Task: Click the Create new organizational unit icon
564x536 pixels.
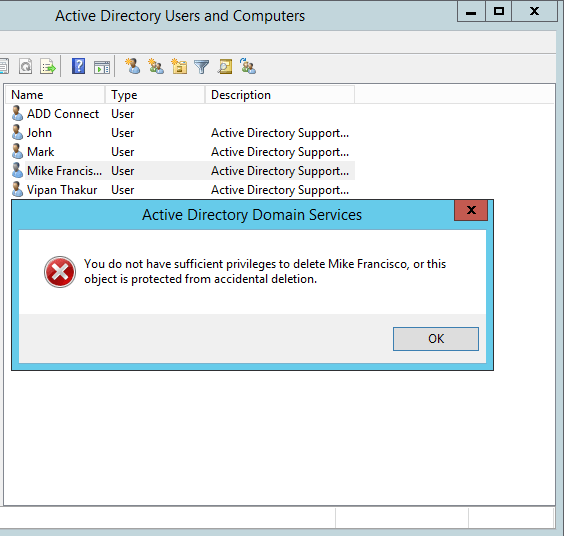Action: (x=179, y=67)
